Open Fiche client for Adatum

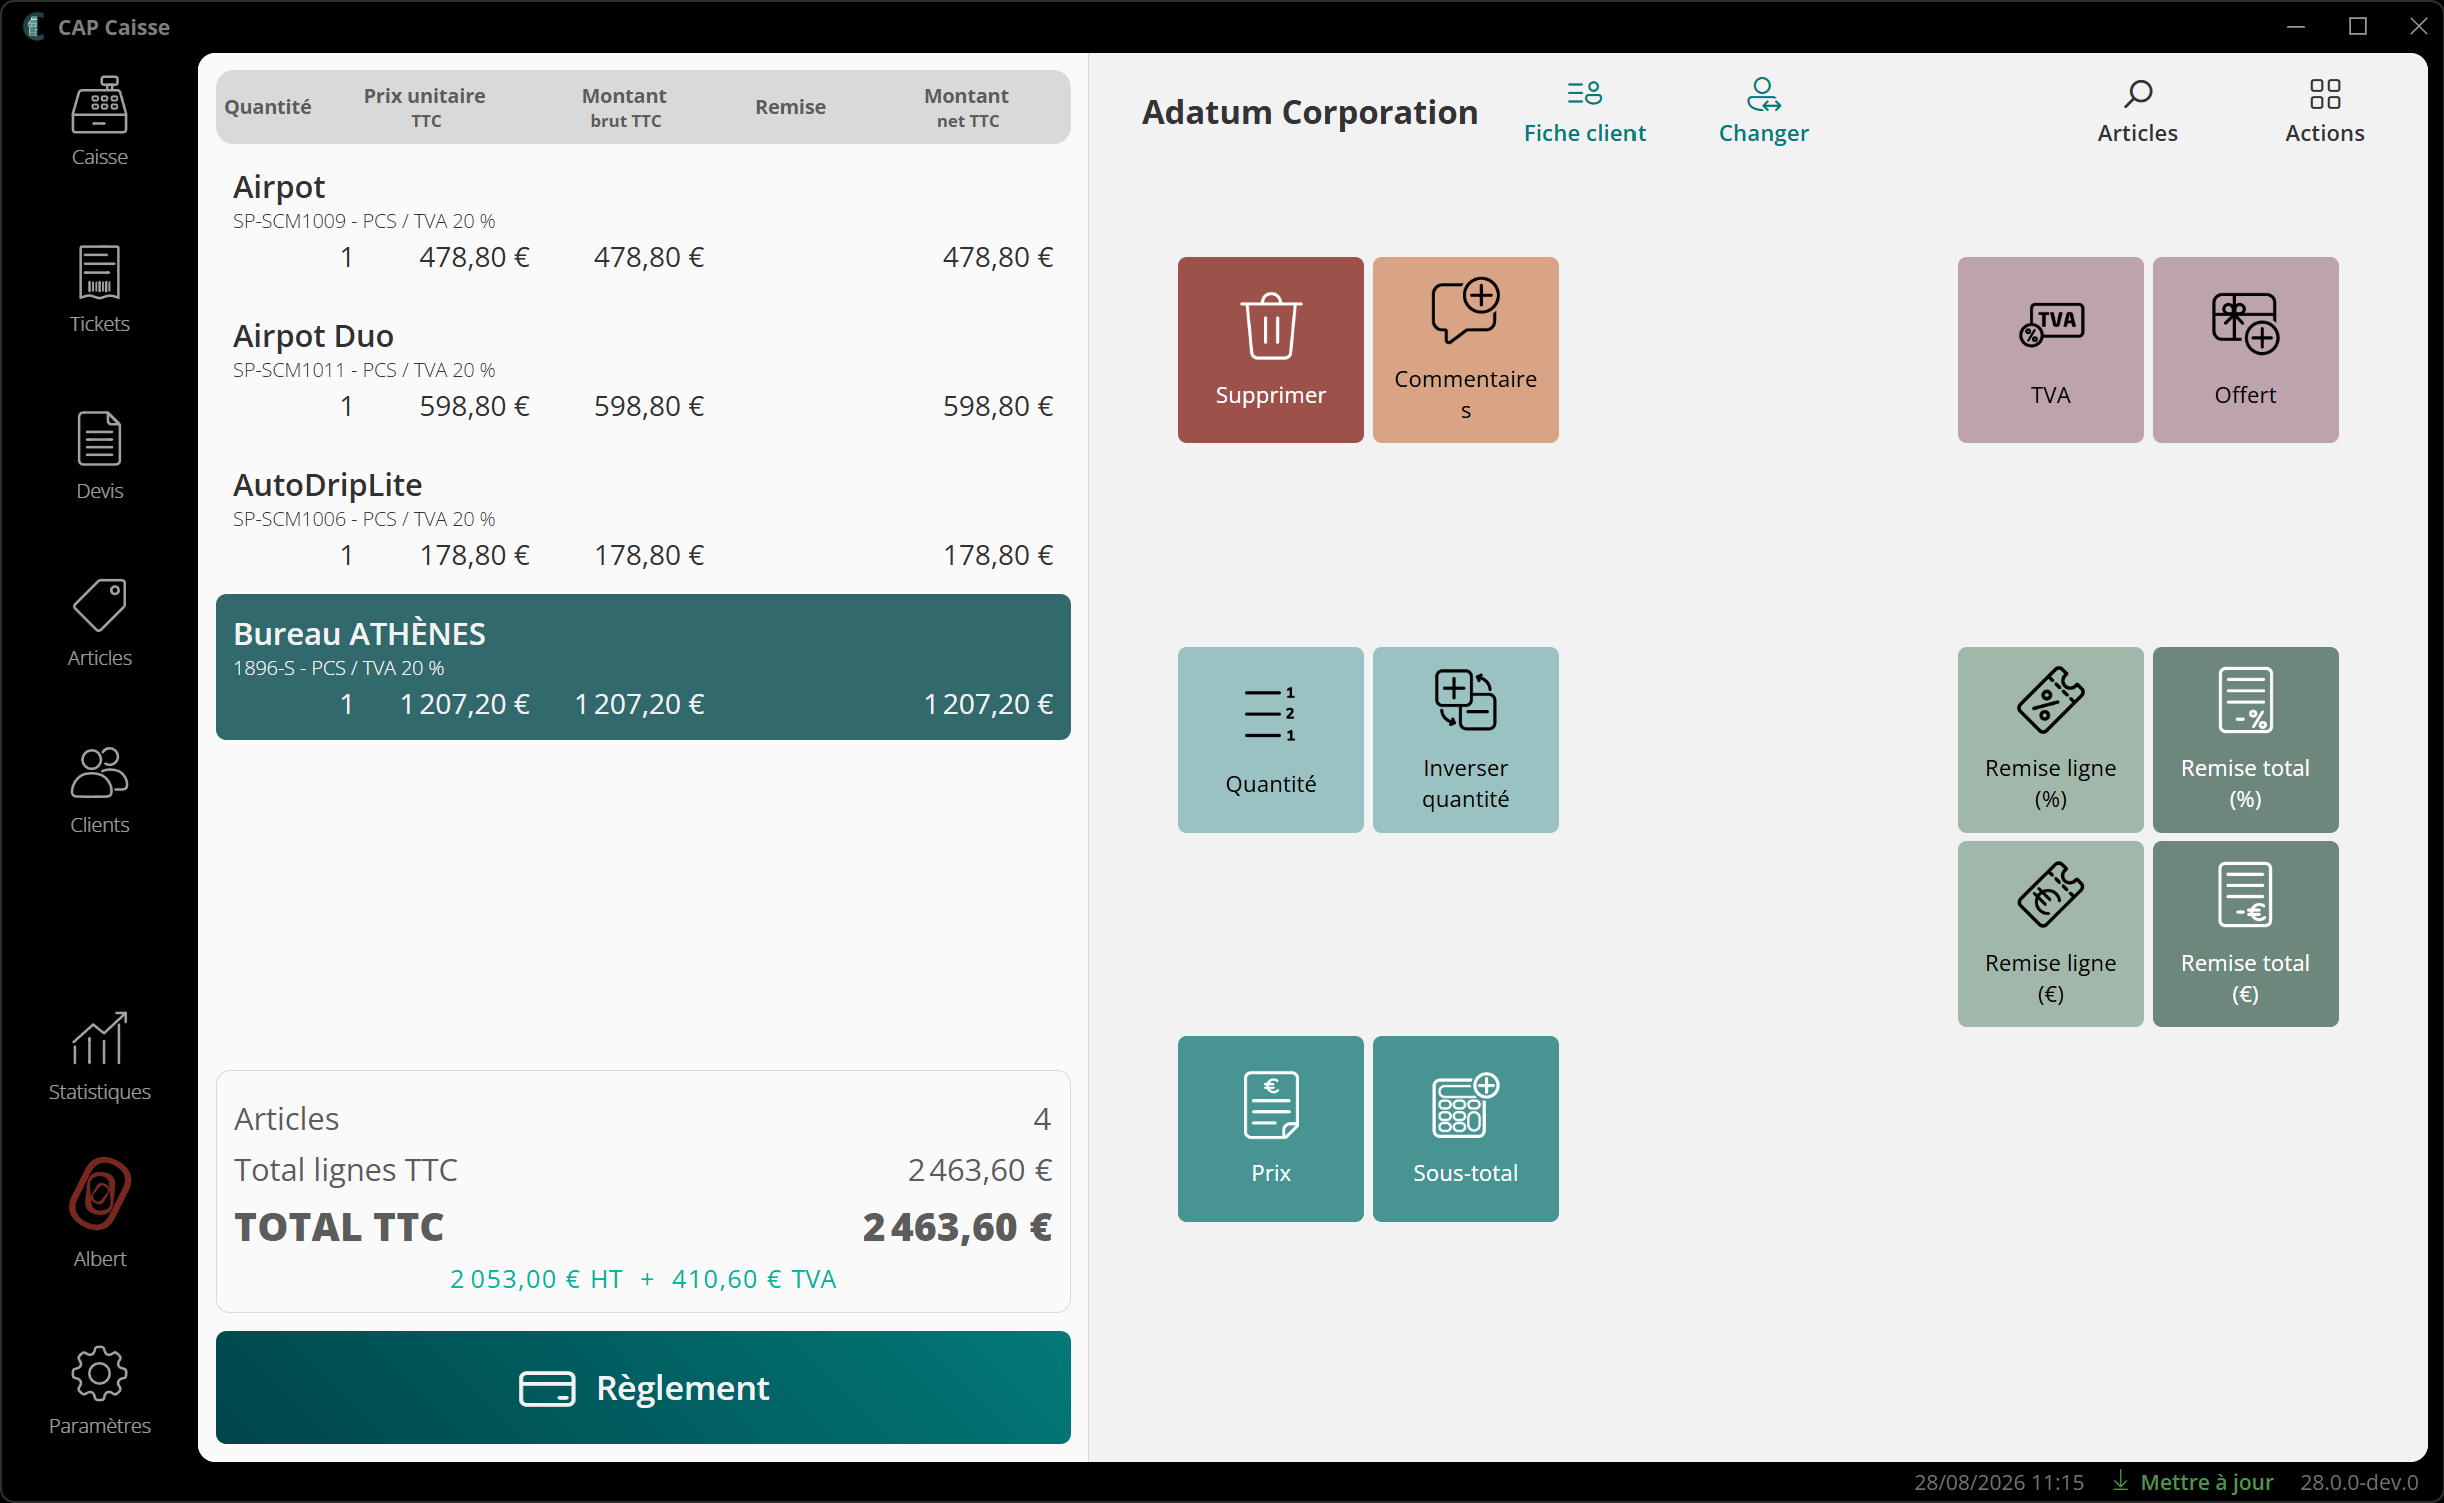(1584, 112)
